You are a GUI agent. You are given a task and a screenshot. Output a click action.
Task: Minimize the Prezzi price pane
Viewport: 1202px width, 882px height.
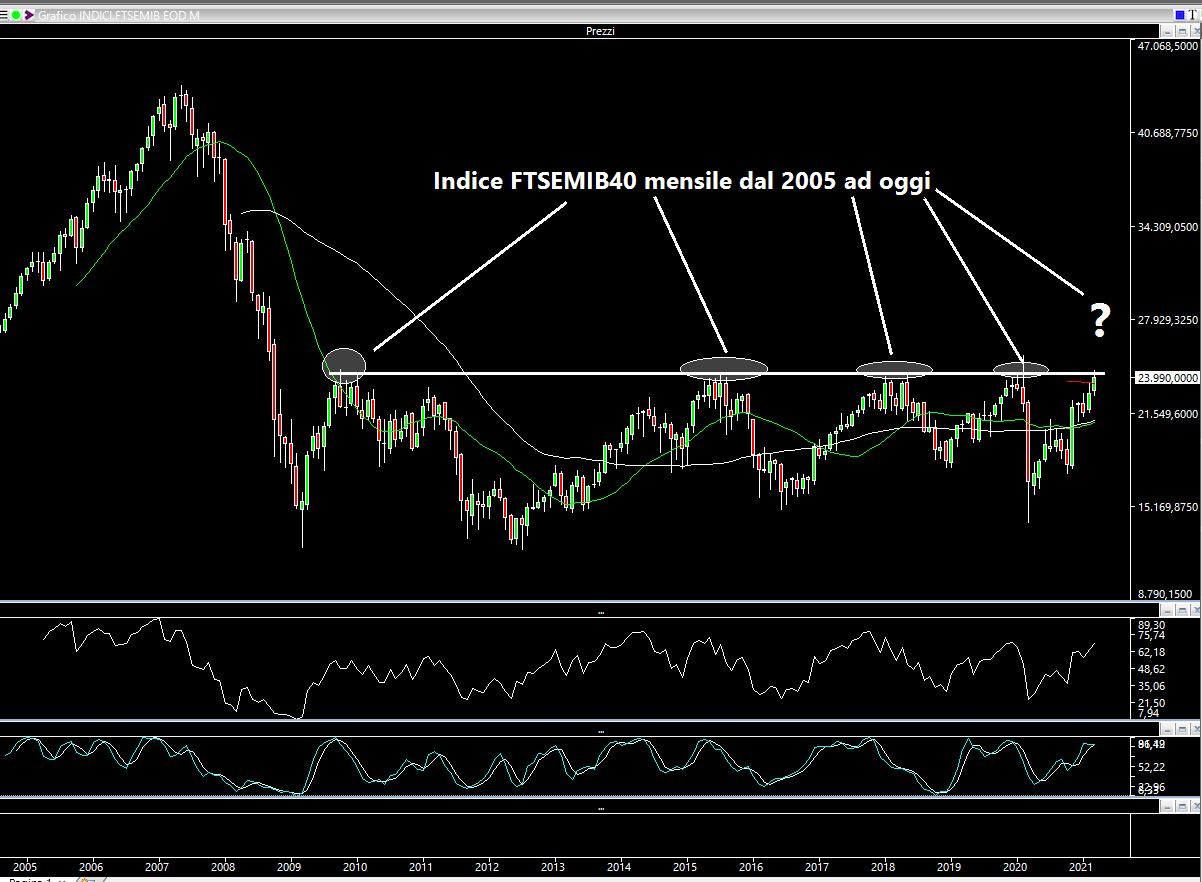(1167, 32)
